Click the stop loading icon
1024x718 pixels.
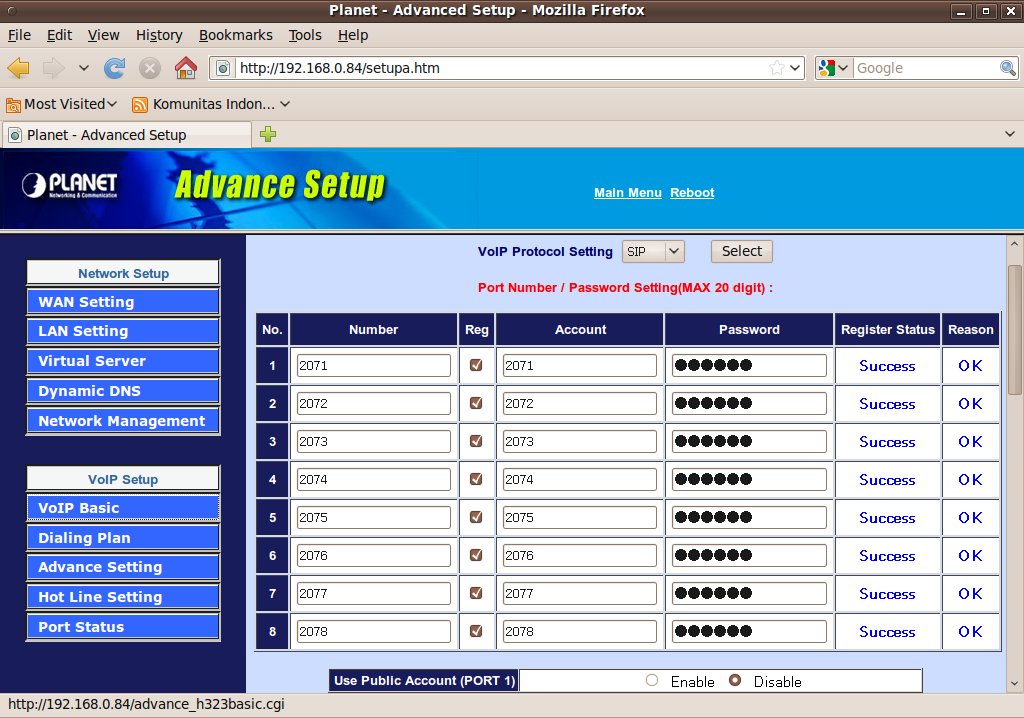pyautogui.click(x=149, y=68)
